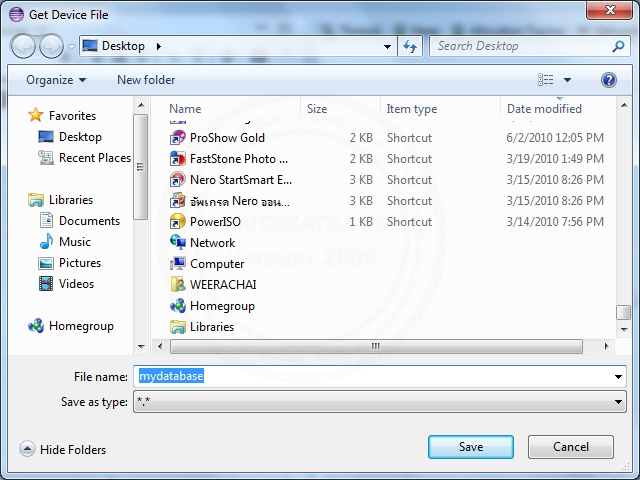
Task: Click the horizontal scrollbar thumb in file list
Action: (376, 347)
